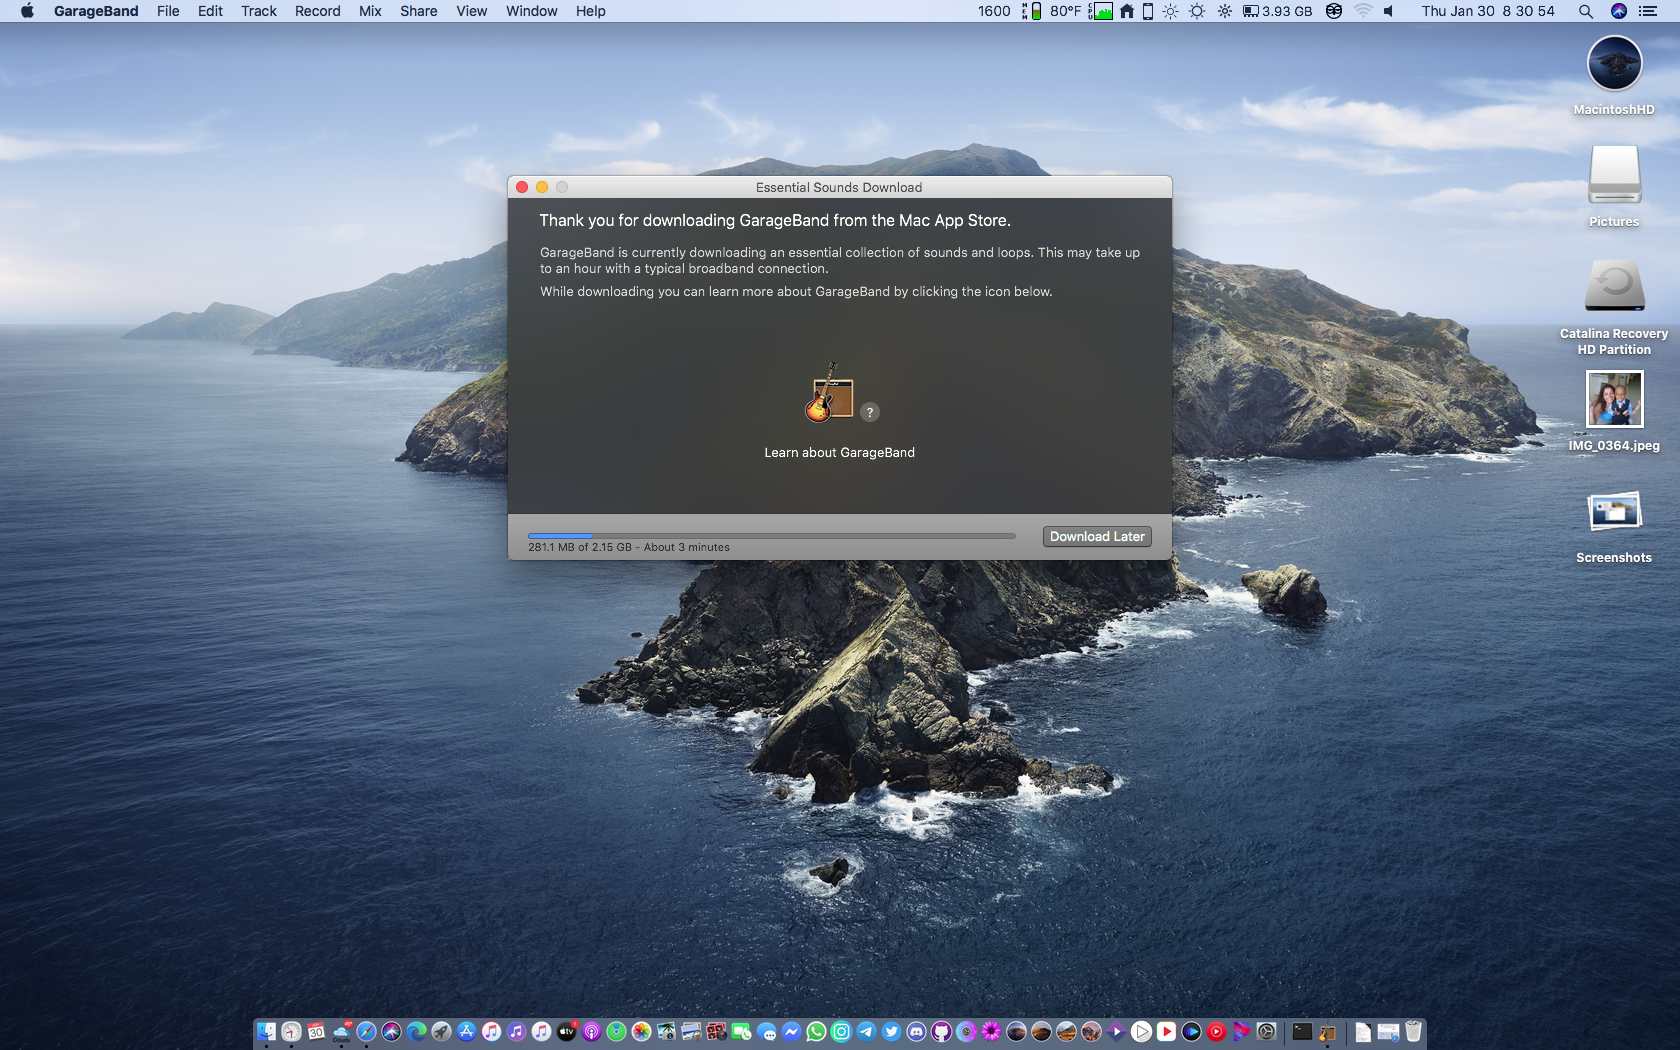Click the GarageBand icon in the Dock
The height and width of the screenshot is (1050, 1680).
tap(1327, 1031)
